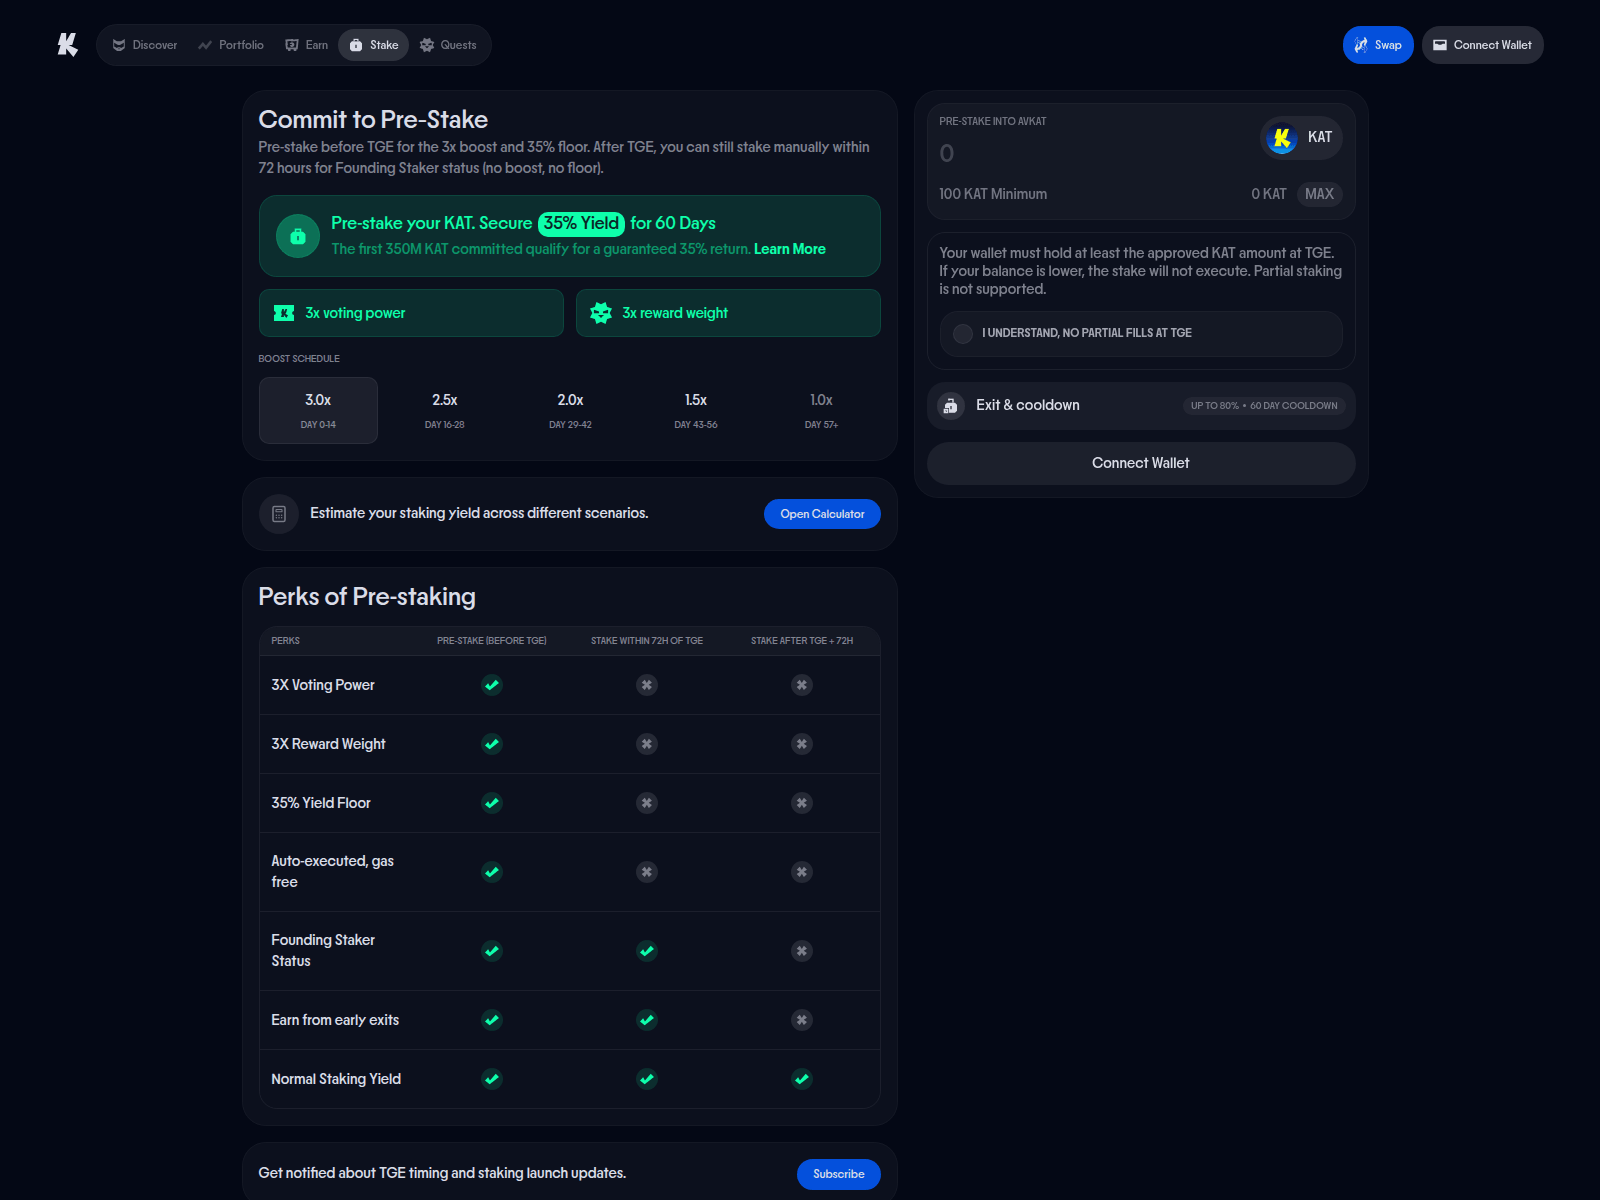Image resolution: width=1600 pixels, height=1200 pixels.
Task: Click Normal Staking Yield after-72h check icon
Action: [x=802, y=1079]
